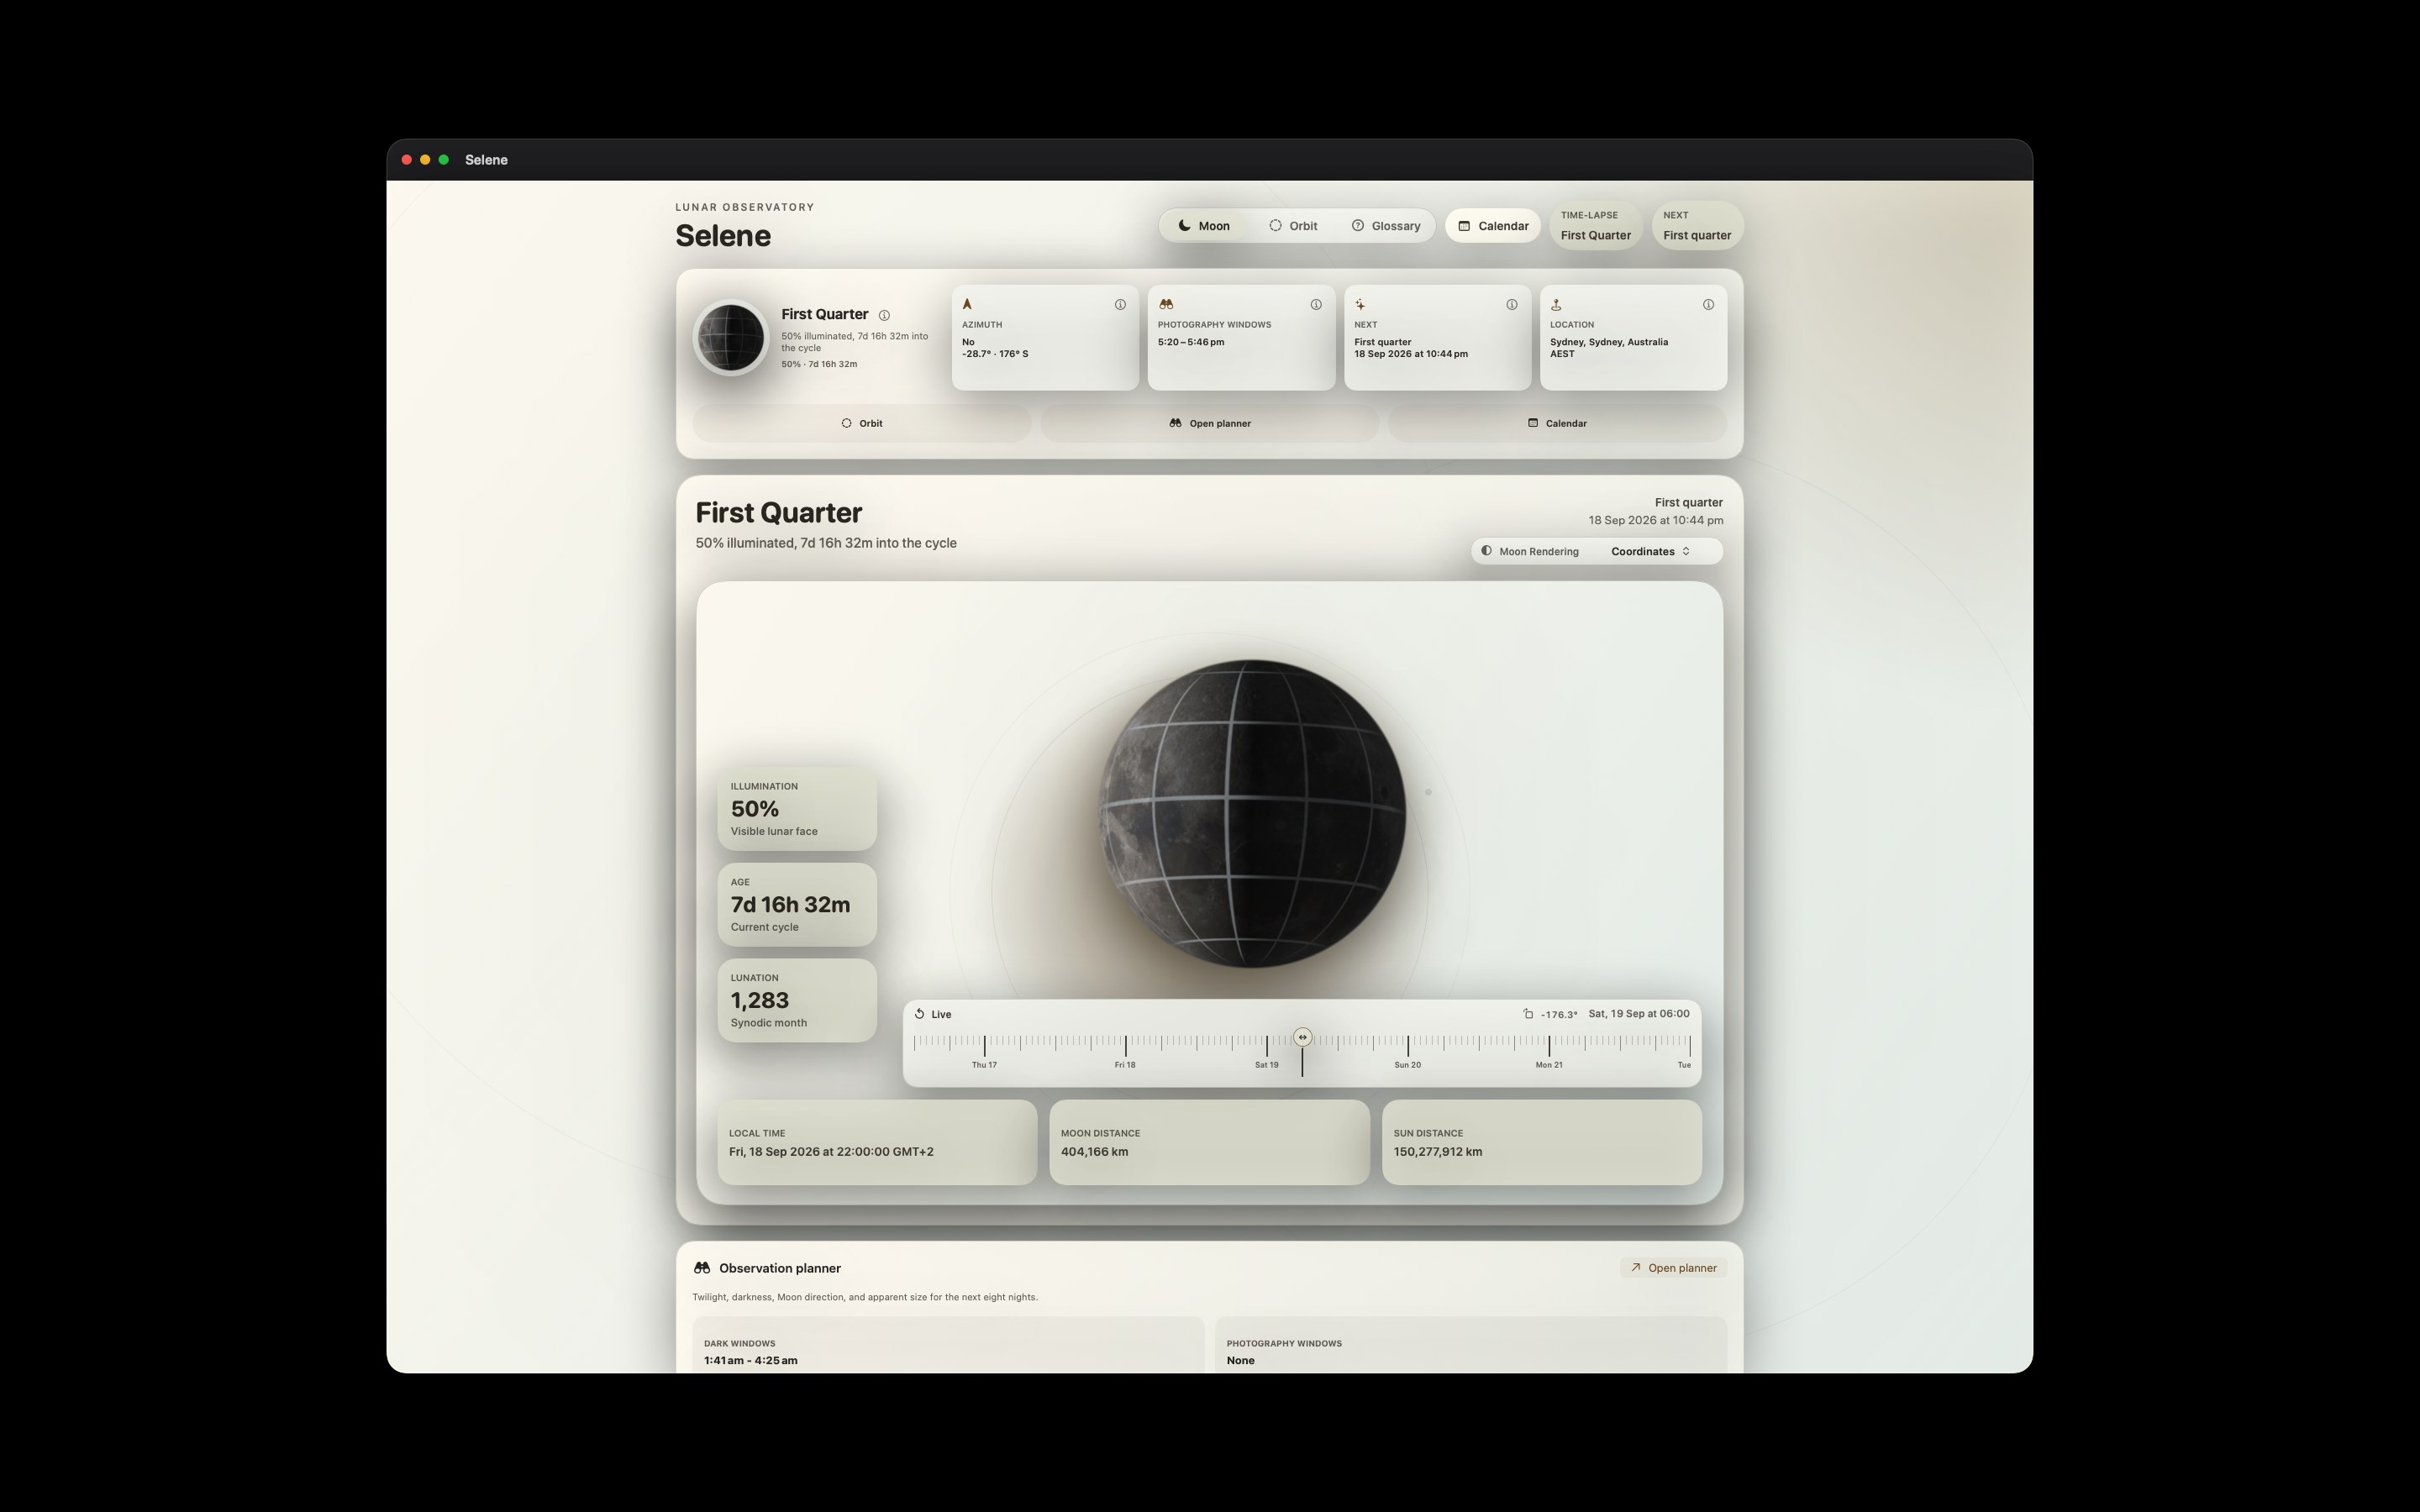Click the Local Time value Fri, 18 Sep 2026
This screenshot has width=2420, height=1512.
831,1152
